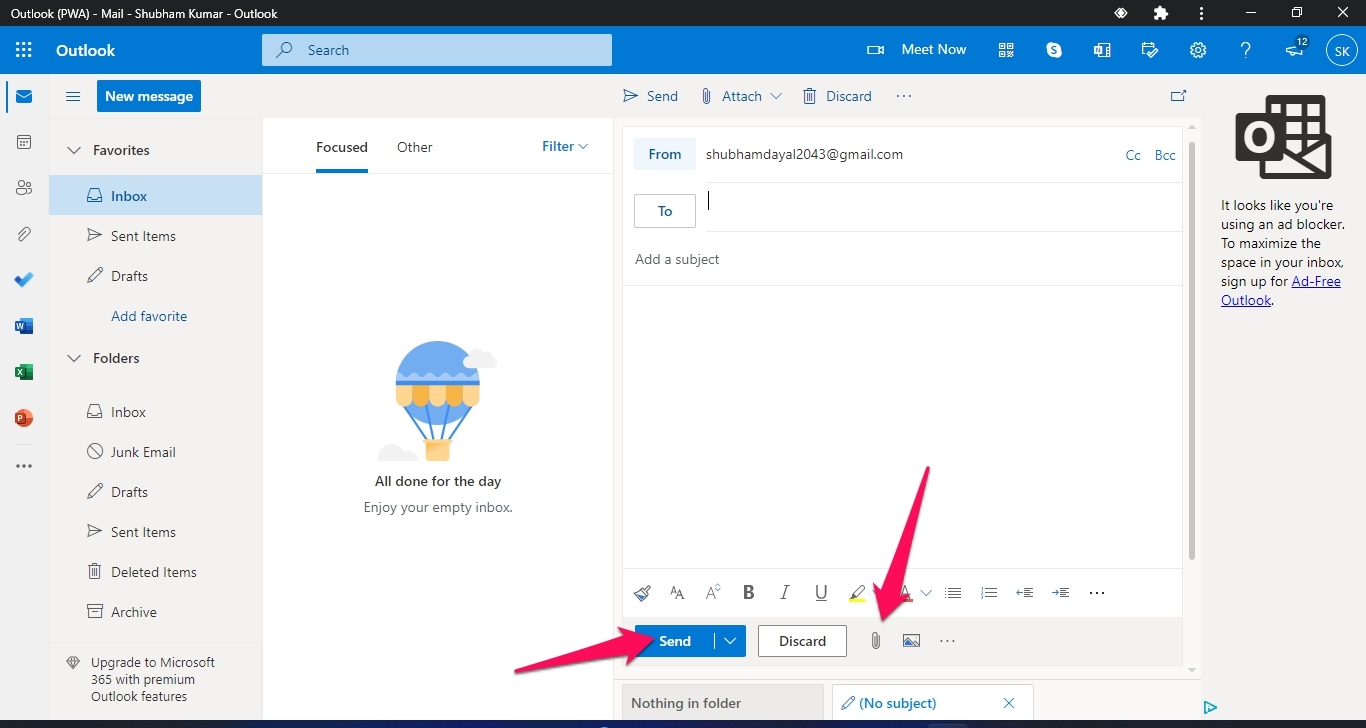Toggle italic formatting in compose toolbar
Viewport: 1366px width, 728px height.
(785, 593)
